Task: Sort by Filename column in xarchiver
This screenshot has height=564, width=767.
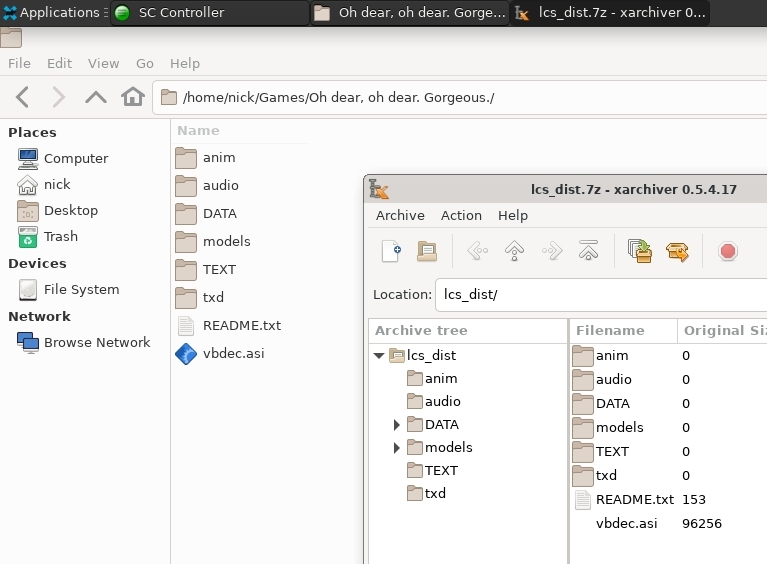Action: pyautogui.click(x=623, y=331)
